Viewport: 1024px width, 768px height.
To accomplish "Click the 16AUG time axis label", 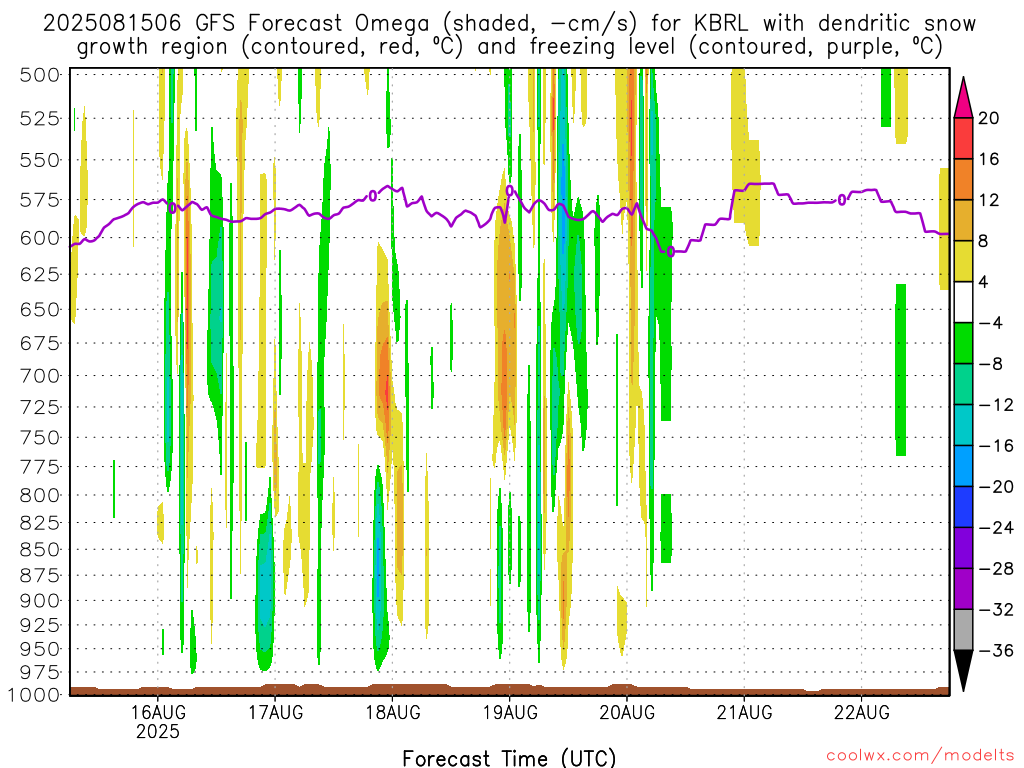I will point(157,712).
